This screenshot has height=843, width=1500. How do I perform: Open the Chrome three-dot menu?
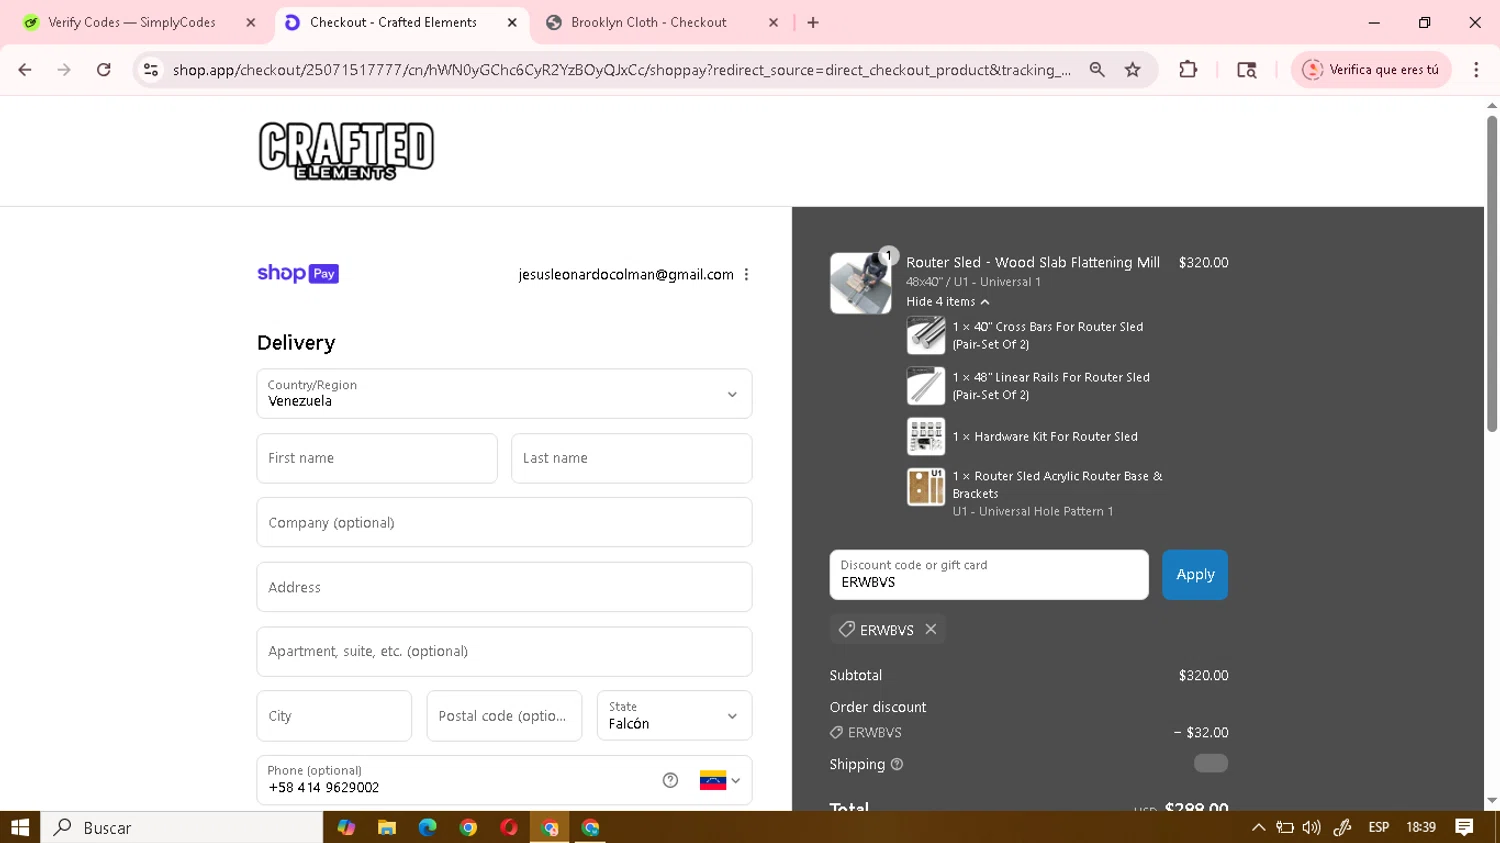tap(1476, 70)
